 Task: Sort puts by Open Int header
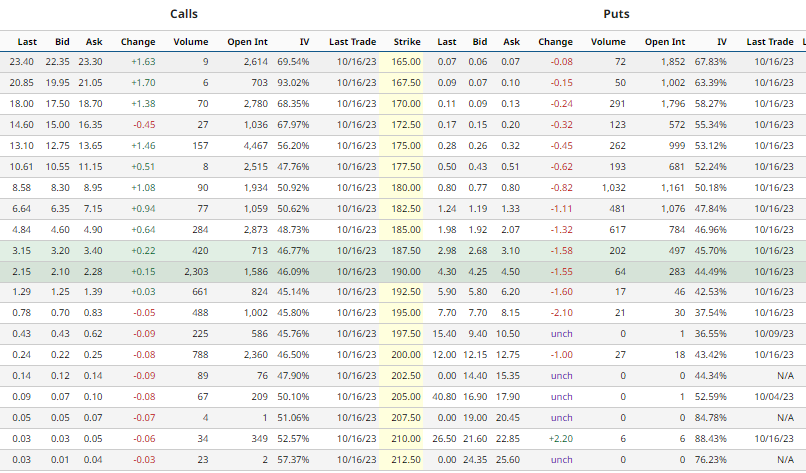point(665,42)
